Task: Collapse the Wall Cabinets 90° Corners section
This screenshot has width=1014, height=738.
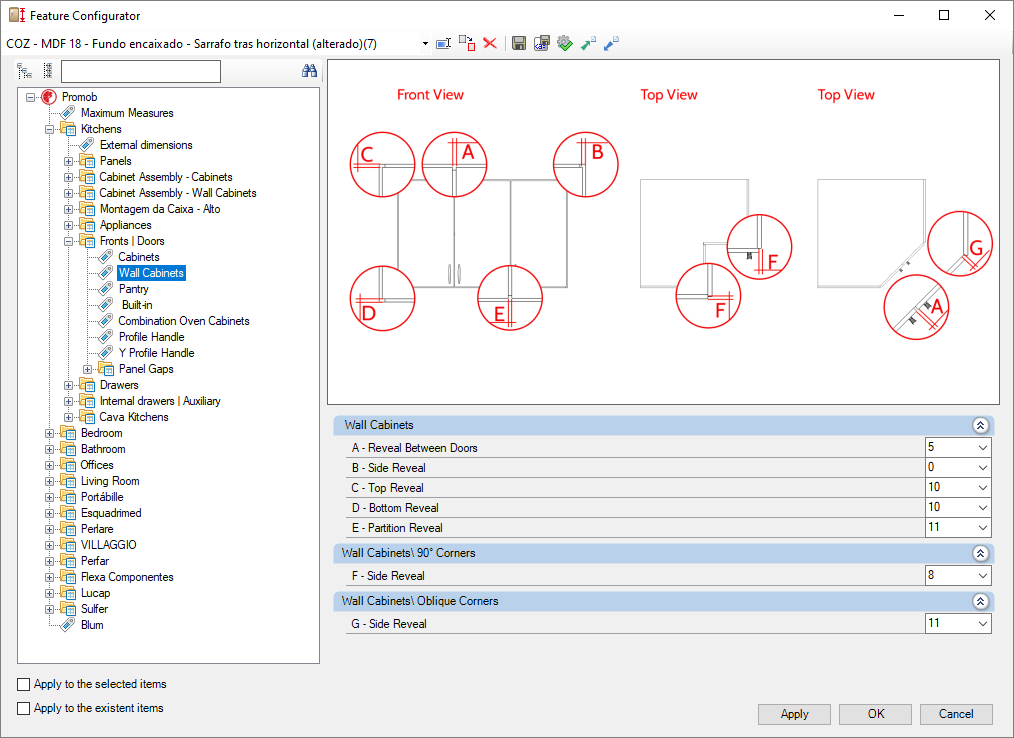Action: coord(980,553)
